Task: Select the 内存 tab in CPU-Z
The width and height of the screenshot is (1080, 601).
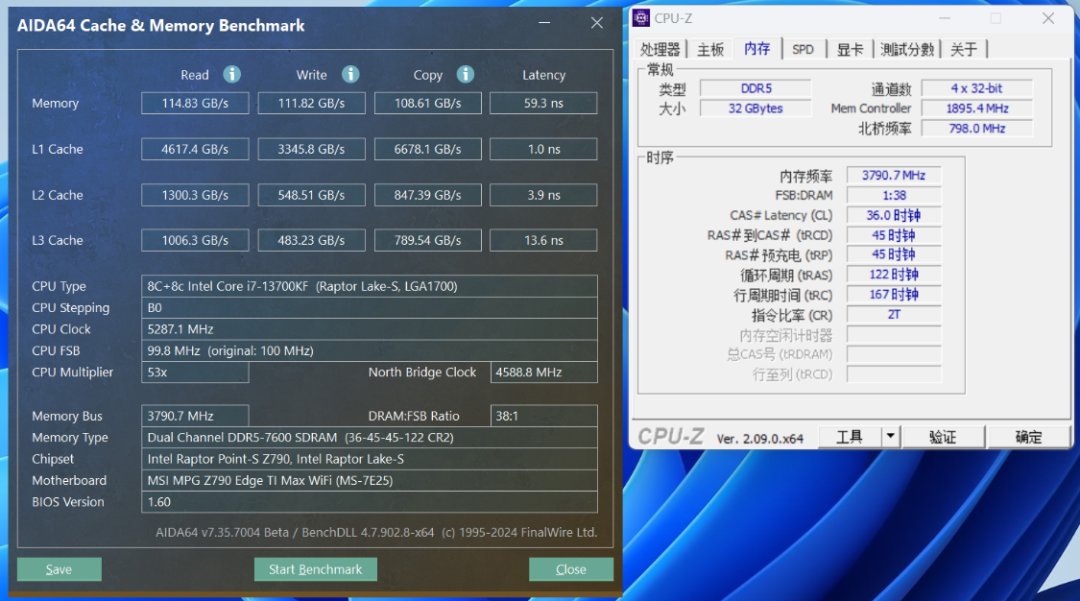Action: pos(756,49)
